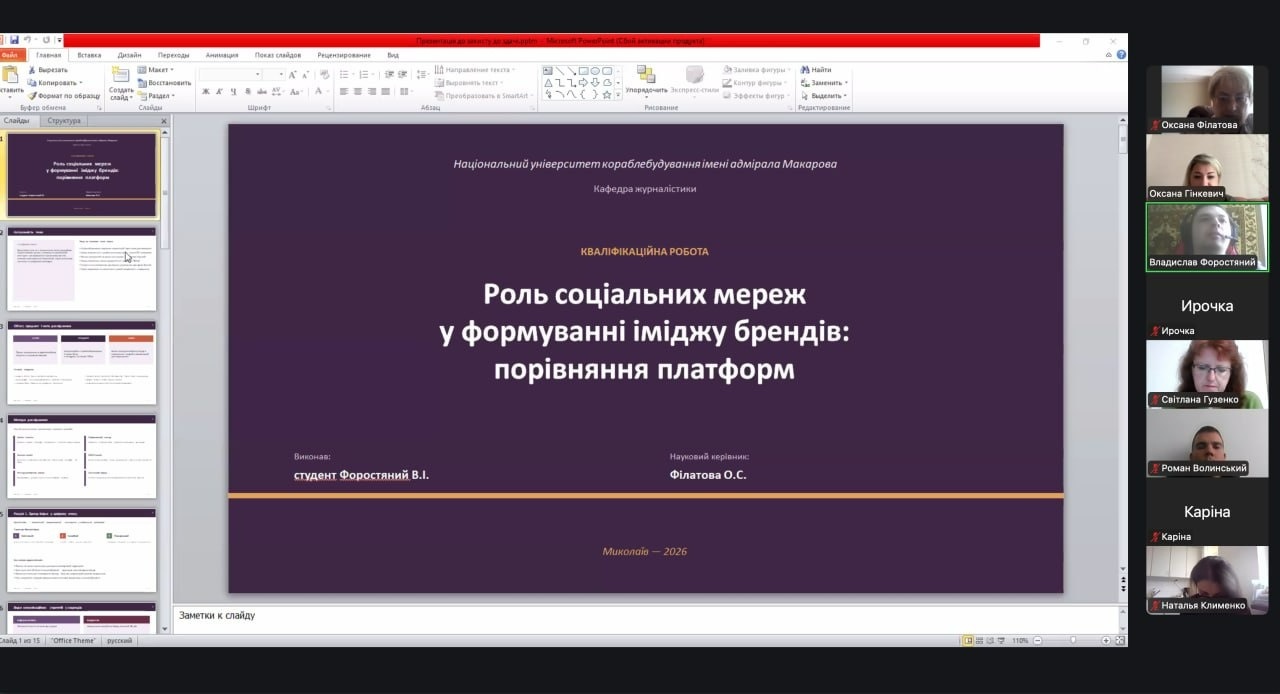The height and width of the screenshot is (694, 1280).
Task: Click the line spacing icon
Action: [420, 75]
